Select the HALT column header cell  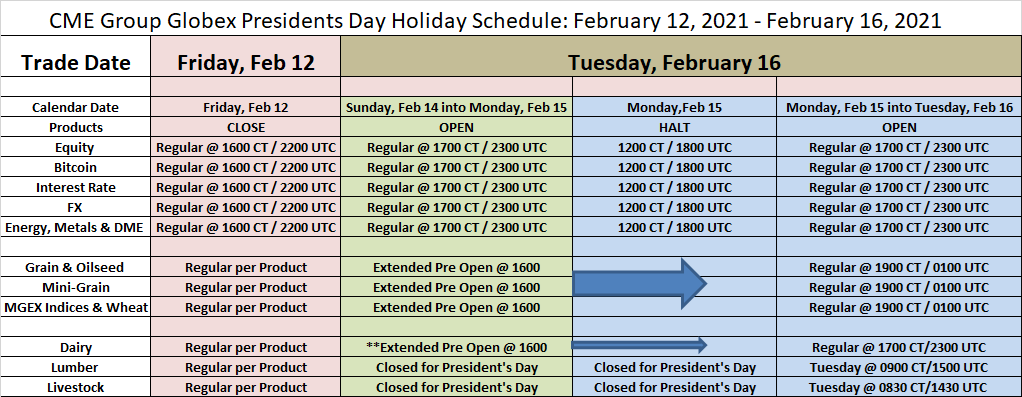click(x=675, y=128)
